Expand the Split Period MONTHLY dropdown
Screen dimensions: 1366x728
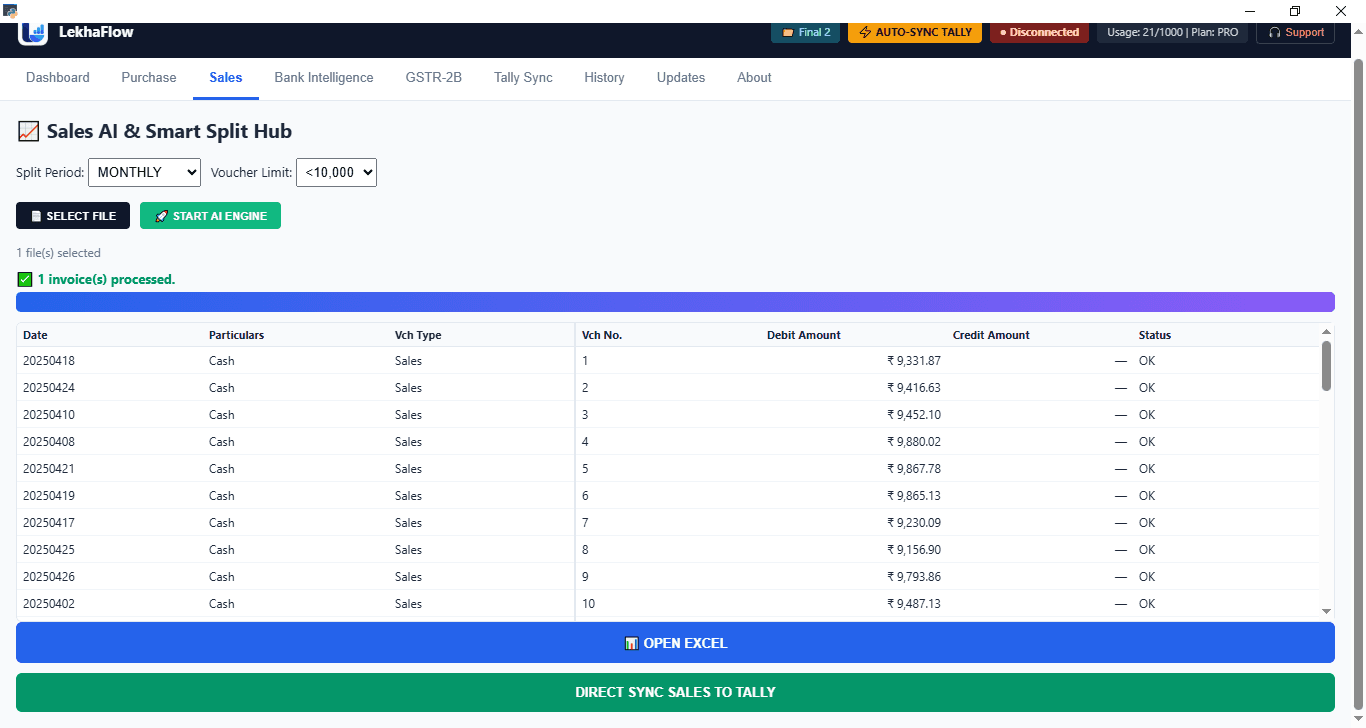point(145,172)
